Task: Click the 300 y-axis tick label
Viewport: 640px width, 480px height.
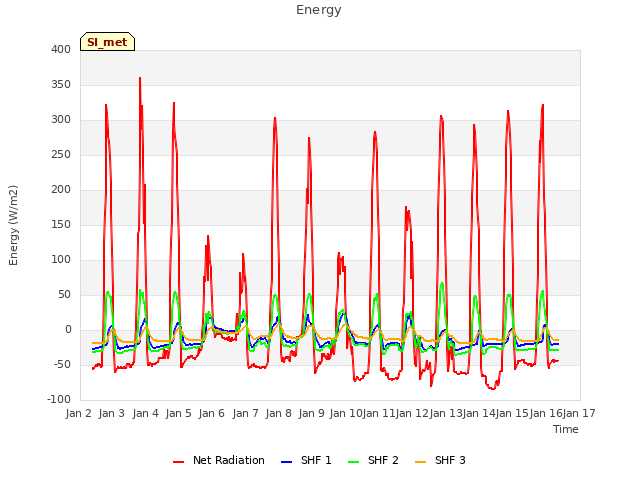Action: point(61,120)
